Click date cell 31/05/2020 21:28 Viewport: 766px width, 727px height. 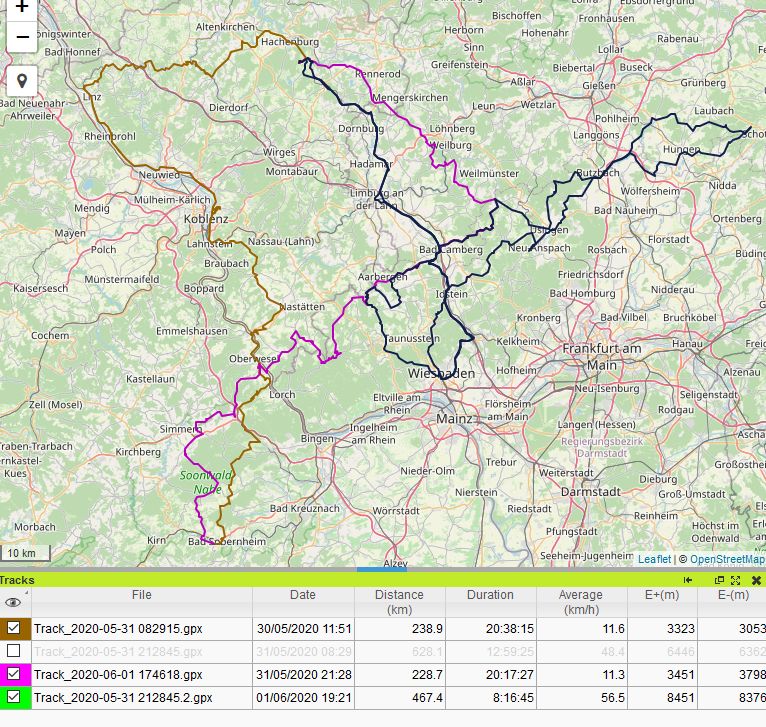pos(304,674)
